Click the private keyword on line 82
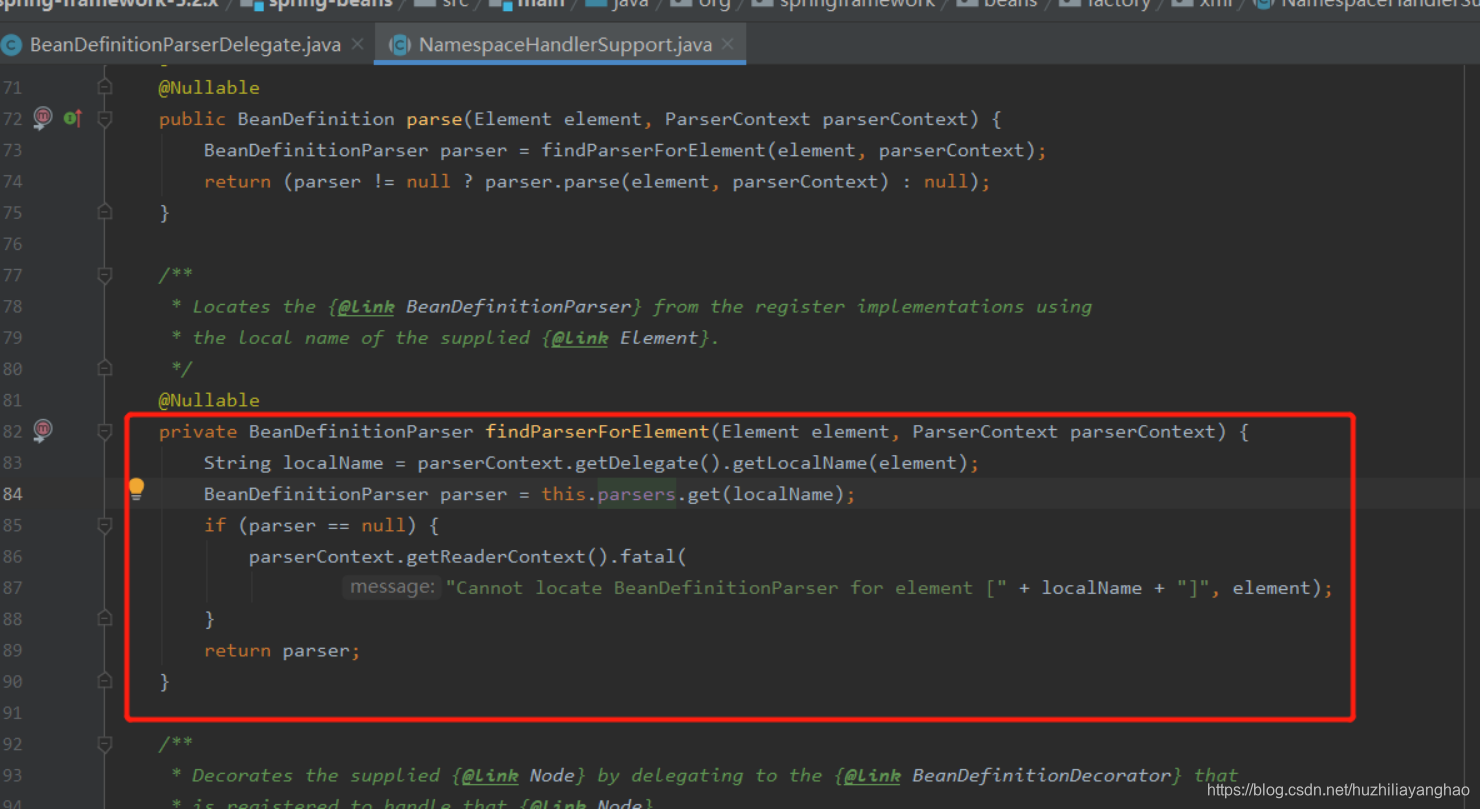Image resolution: width=1480 pixels, height=809 pixels. [x=198, y=431]
